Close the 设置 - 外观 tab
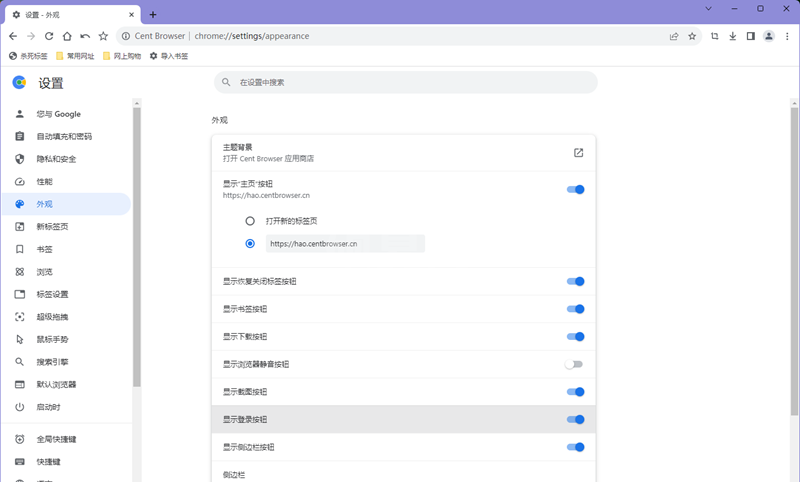This screenshot has width=800, height=482. click(x=131, y=15)
